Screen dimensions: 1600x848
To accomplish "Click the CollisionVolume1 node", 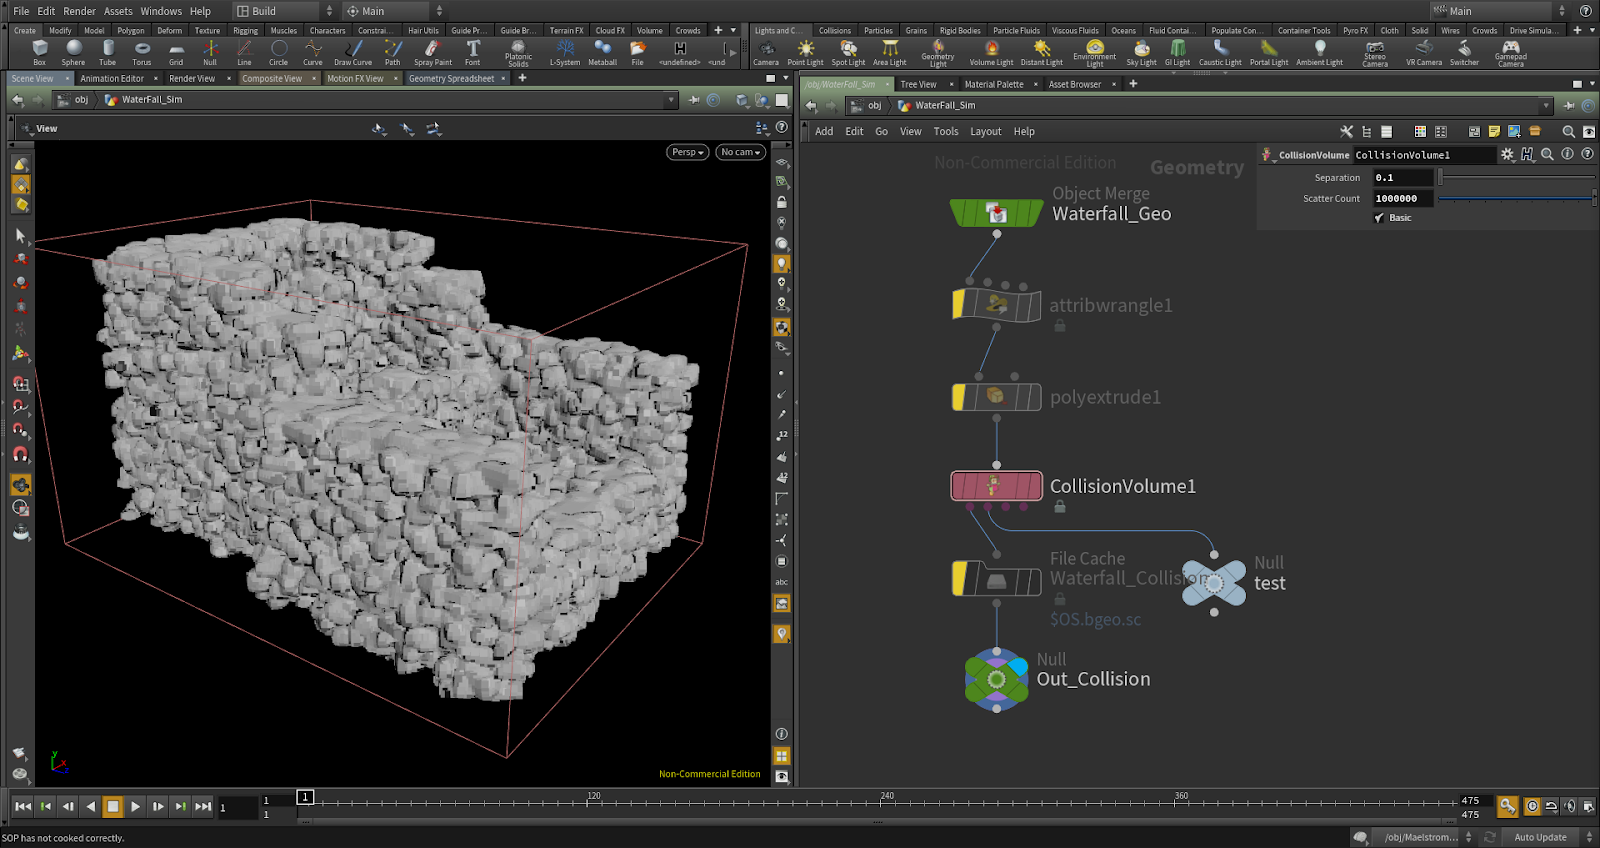I will point(996,486).
